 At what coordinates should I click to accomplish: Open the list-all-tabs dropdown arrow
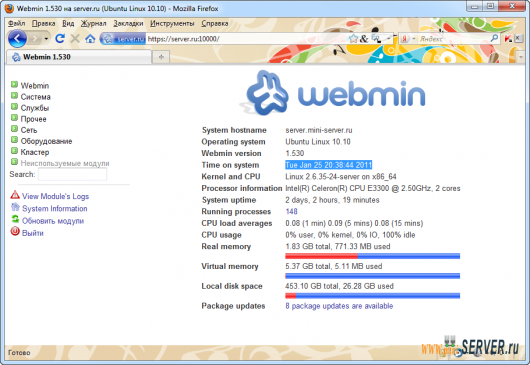(x=521, y=57)
